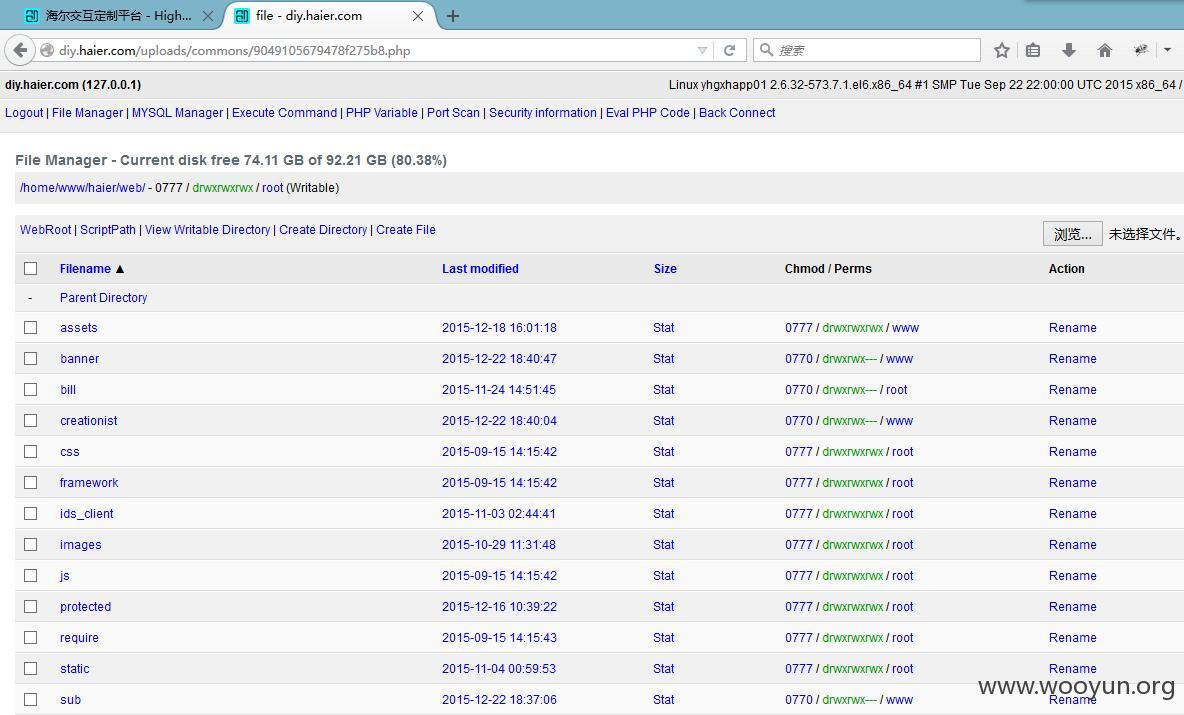
Task: Click the Create File link
Action: pyautogui.click(x=405, y=230)
